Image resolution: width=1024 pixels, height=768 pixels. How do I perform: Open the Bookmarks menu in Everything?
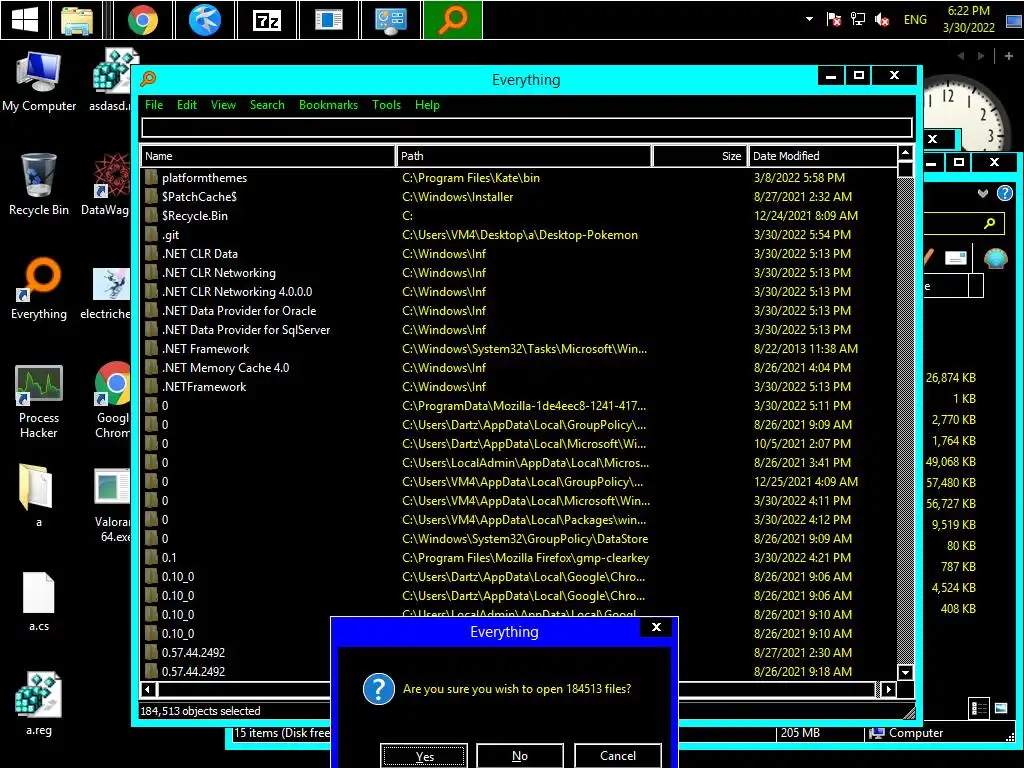[x=328, y=105]
